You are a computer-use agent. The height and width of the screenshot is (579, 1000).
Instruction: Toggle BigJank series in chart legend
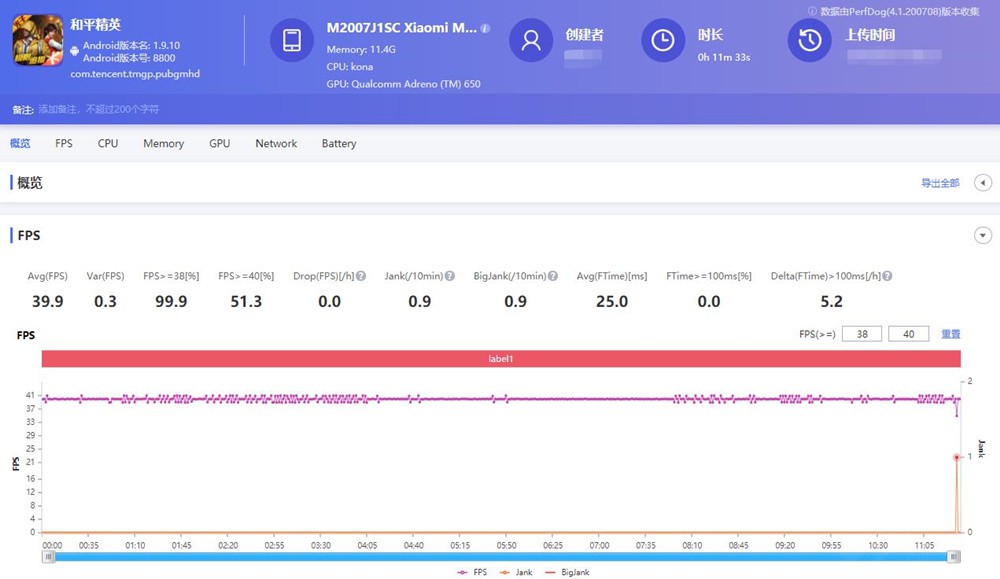click(568, 573)
